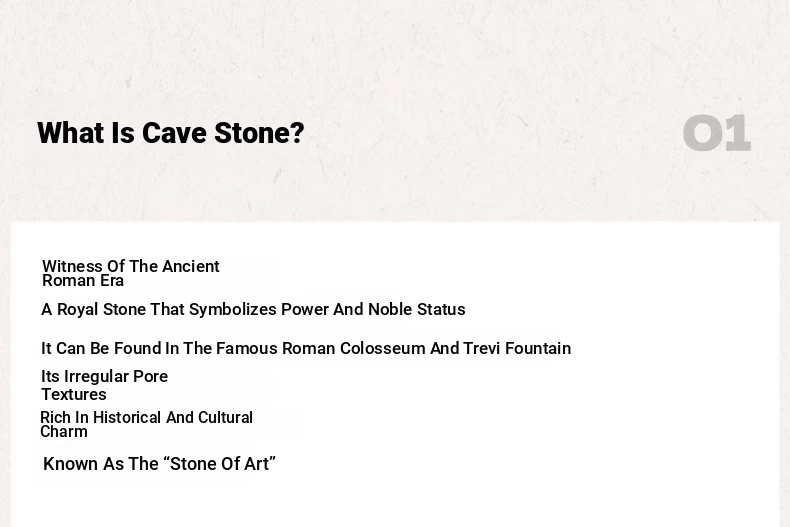The image size is (790, 527).
Task: Select the 'Witness Of The Ancient' text line
Action: 130,266
